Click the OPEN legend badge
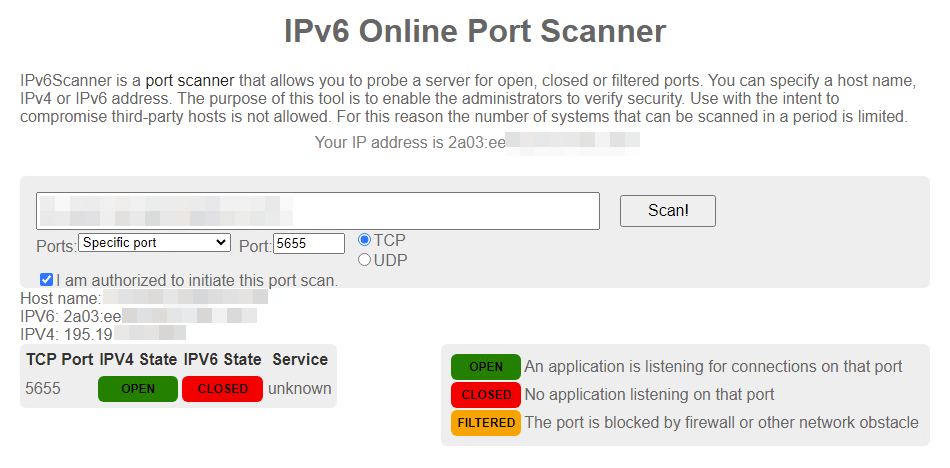This screenshot has width=950, height=468. pos(486,367)
